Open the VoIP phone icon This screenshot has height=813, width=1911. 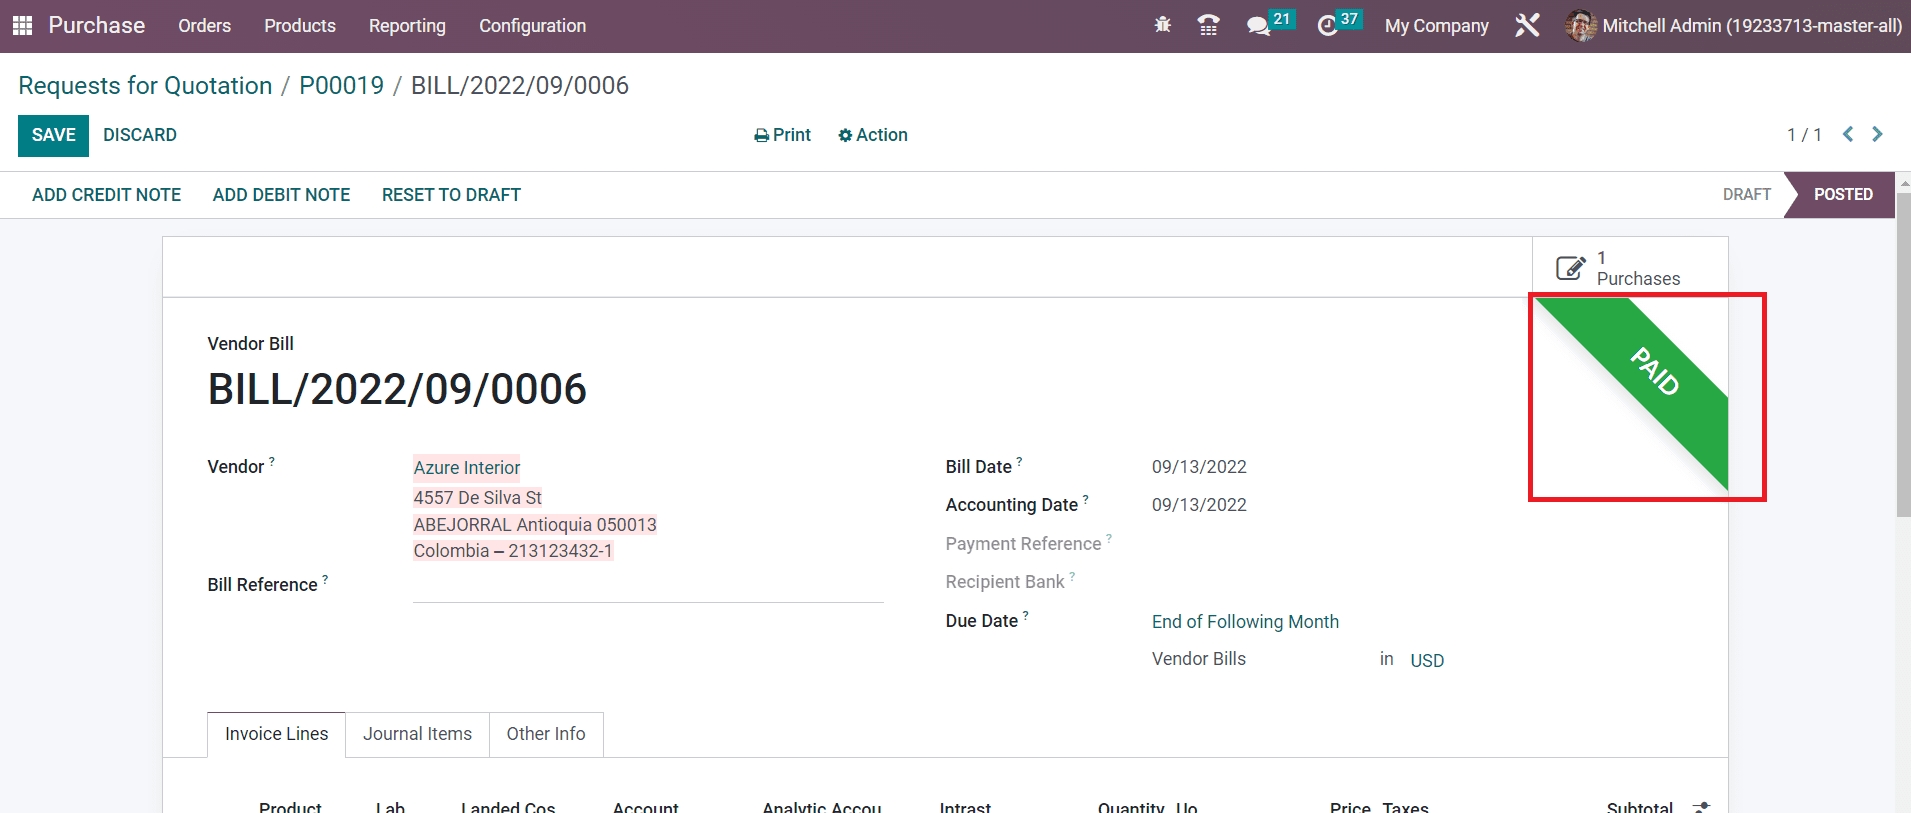click(1208, 25)
